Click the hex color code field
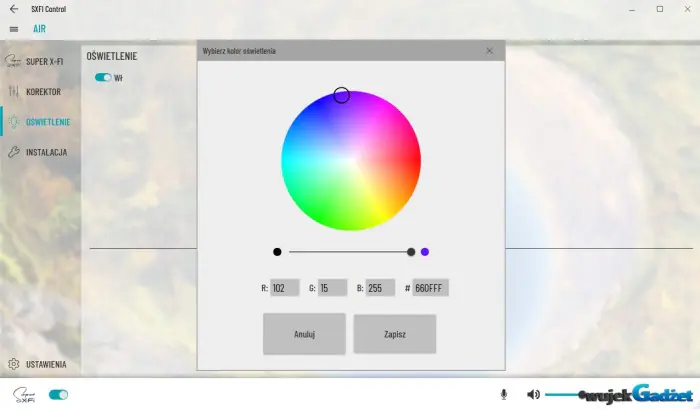700x410 pixels. point(430,288)
